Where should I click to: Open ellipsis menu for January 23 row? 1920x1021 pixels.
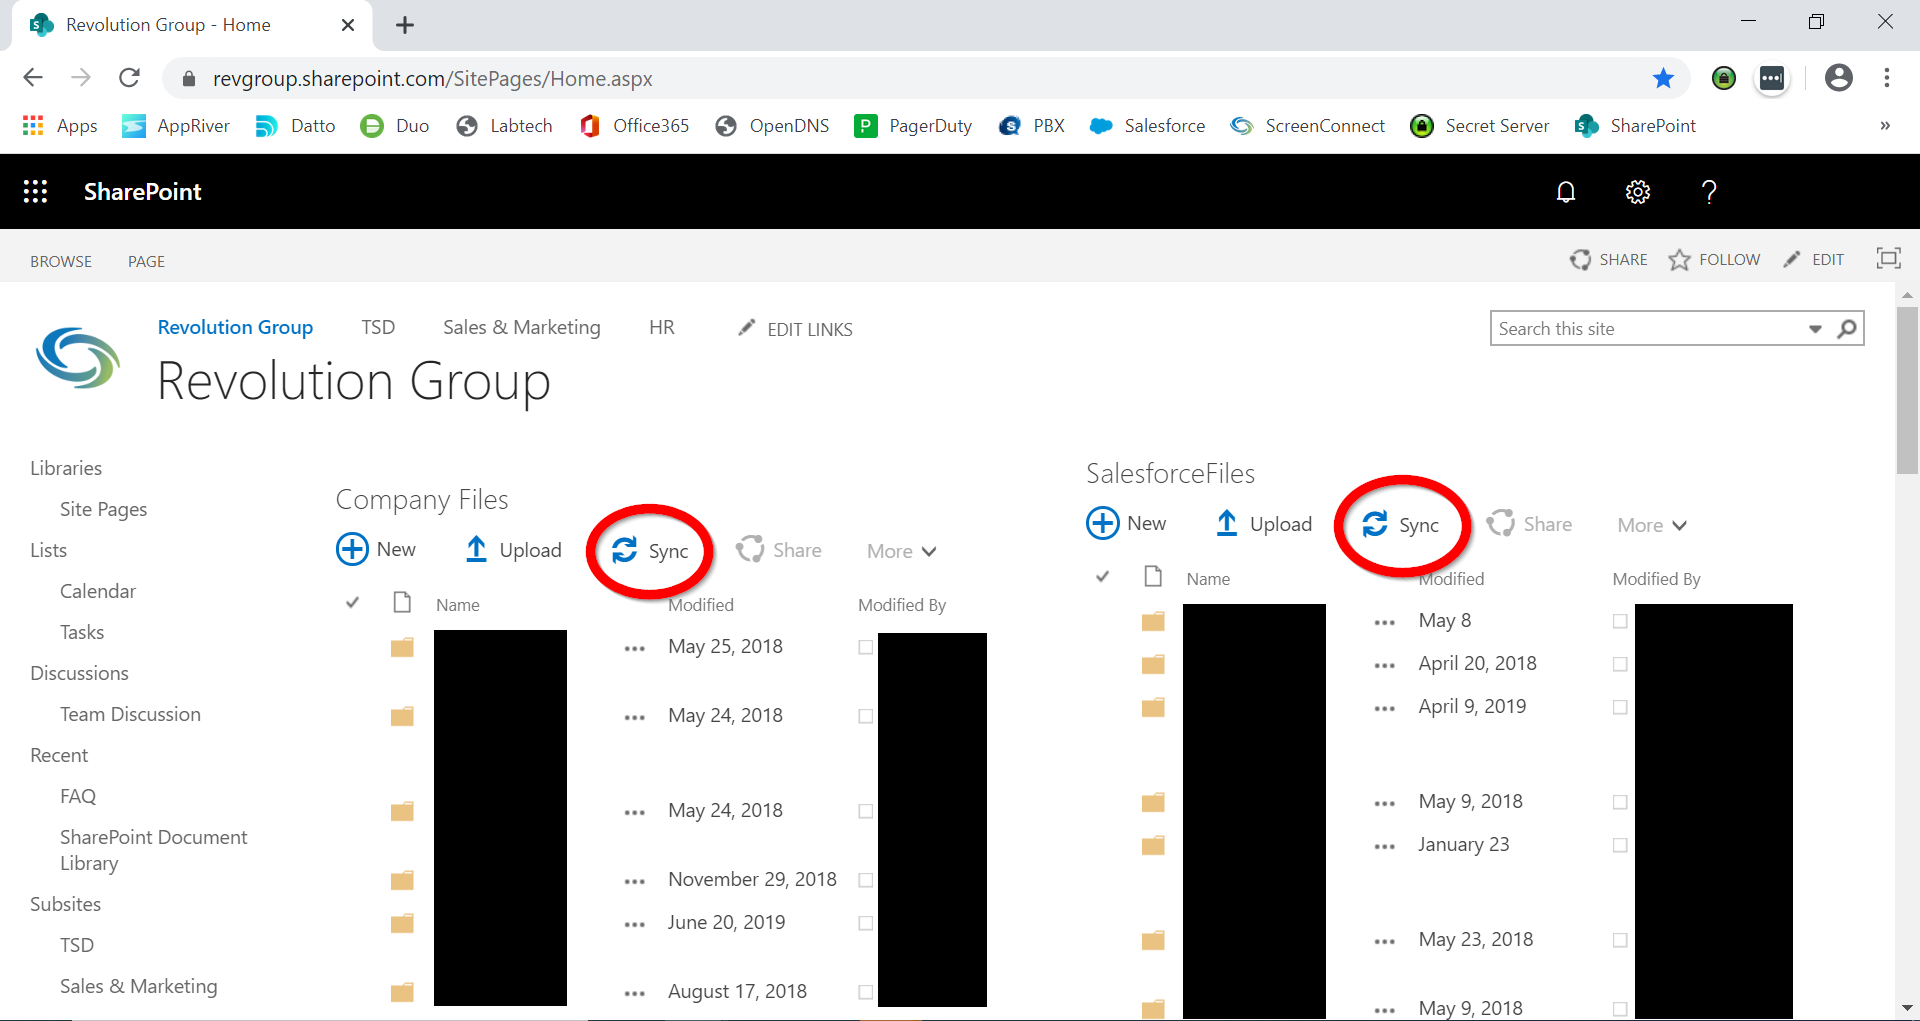(x=1384, y=847)
